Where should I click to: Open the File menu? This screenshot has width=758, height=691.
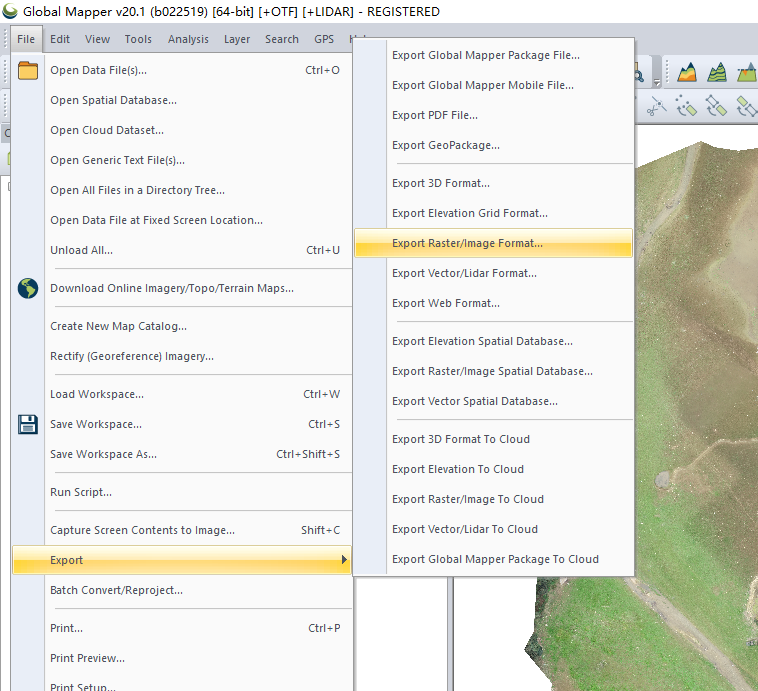(x=26, y=39)
